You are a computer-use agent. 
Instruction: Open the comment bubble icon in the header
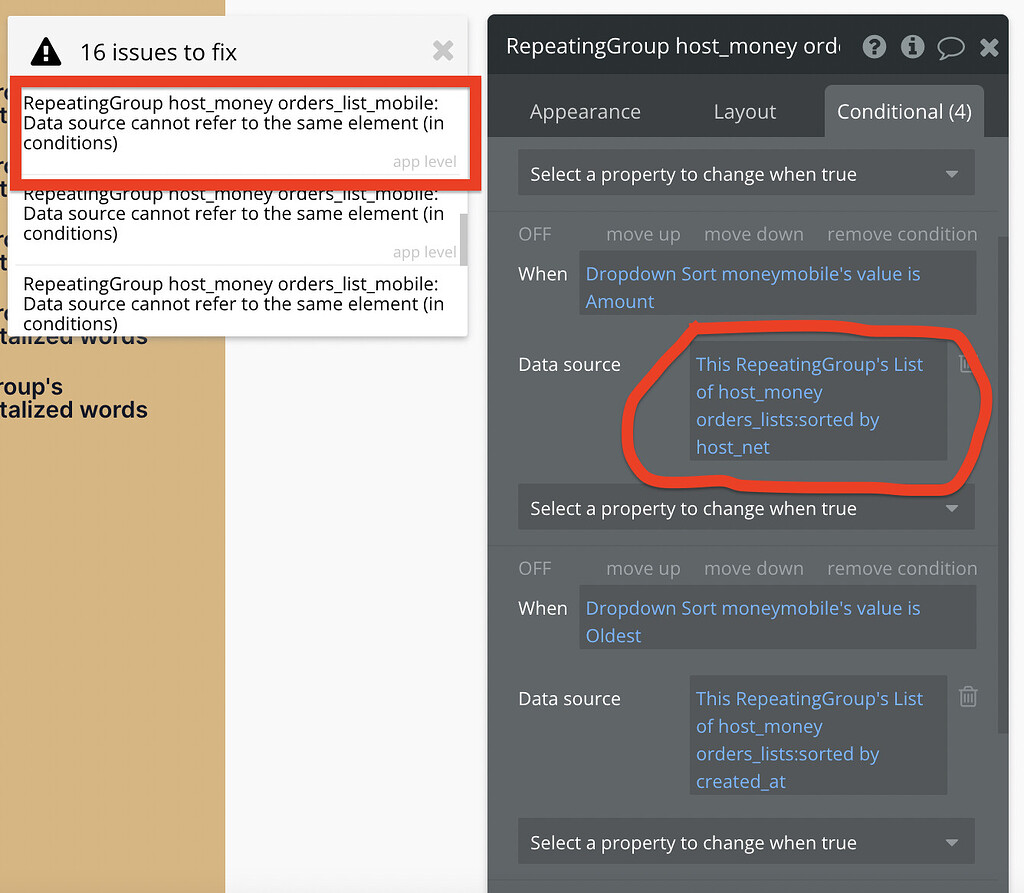951,47
